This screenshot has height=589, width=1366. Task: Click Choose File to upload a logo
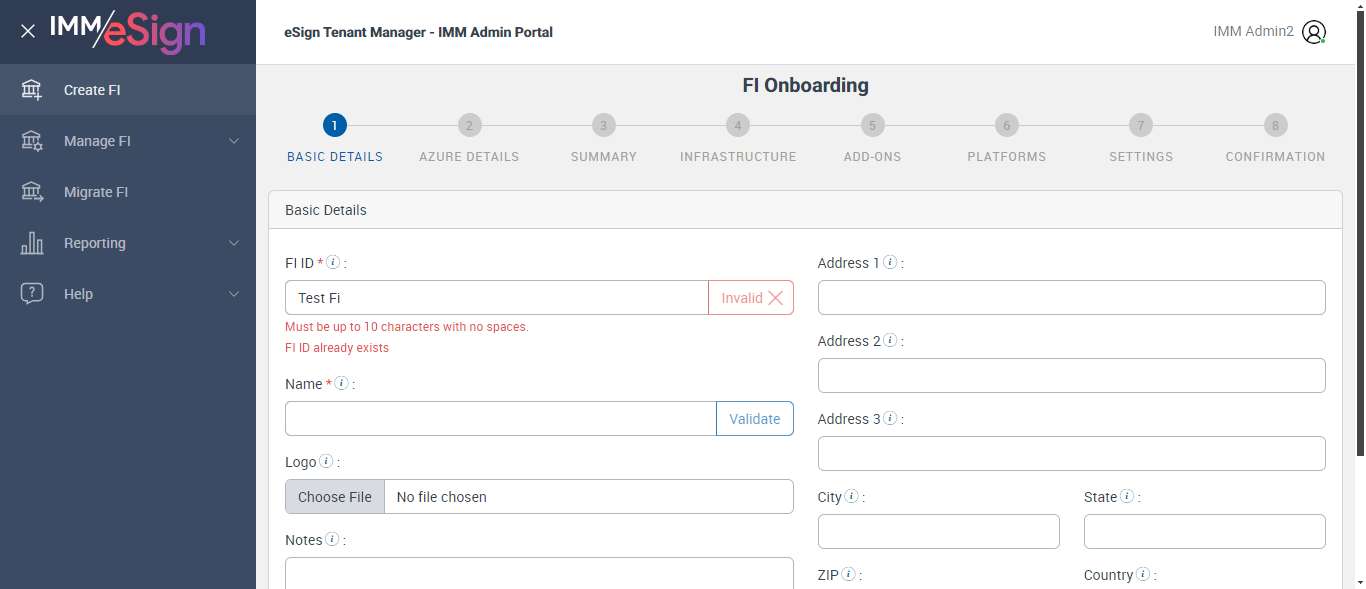click(x=335, y=497)
